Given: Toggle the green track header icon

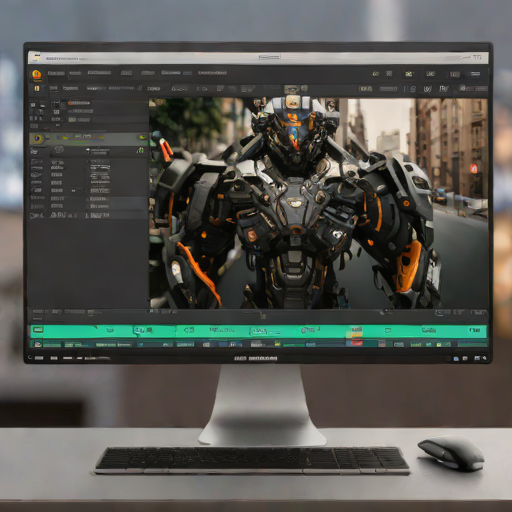Looking at the screenshot, I should point(38,330).
